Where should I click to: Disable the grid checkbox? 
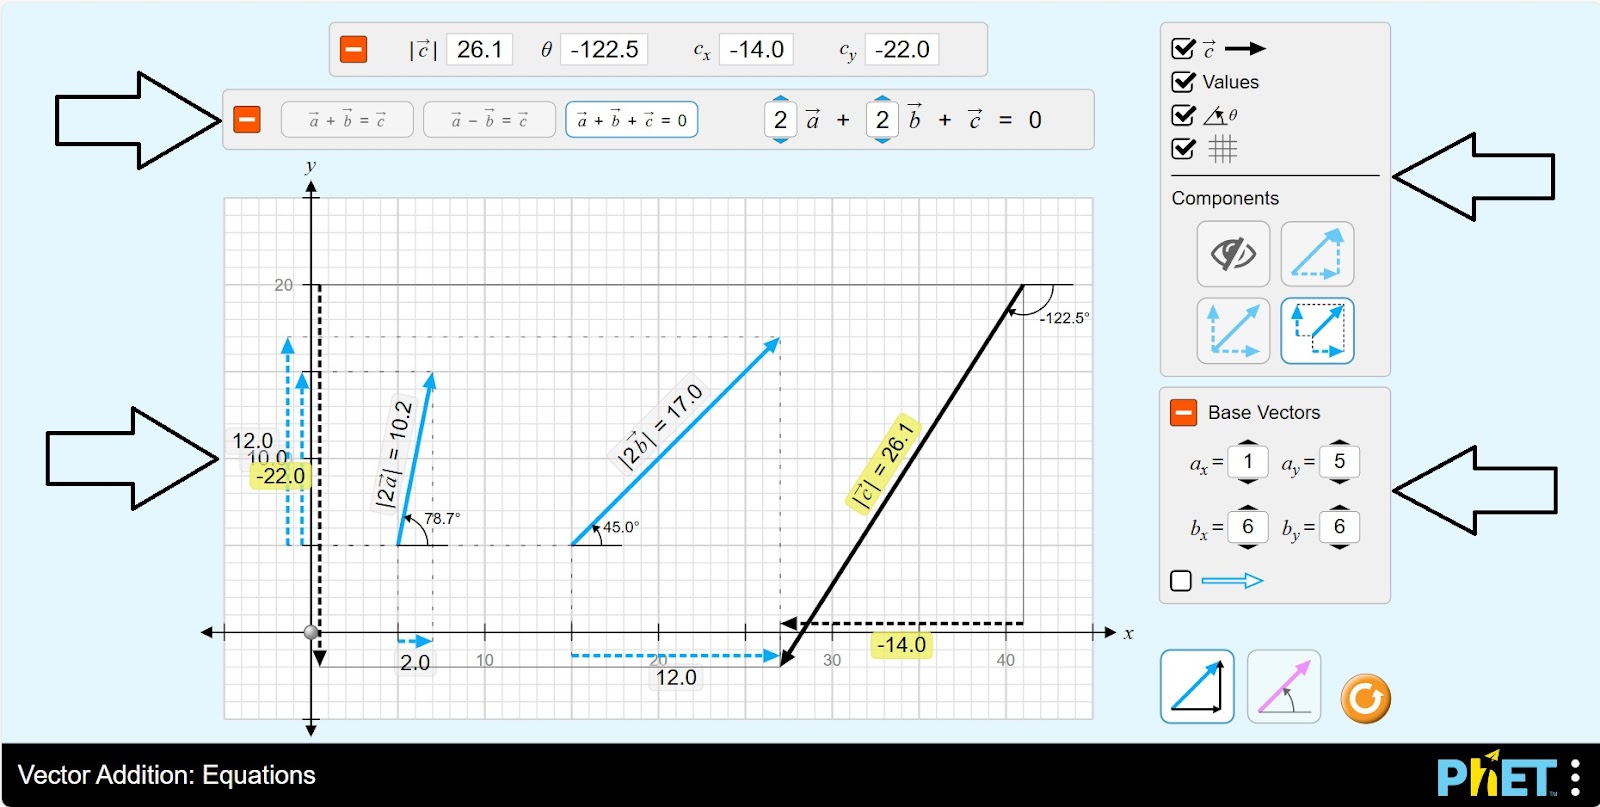tap(1183, 149)
